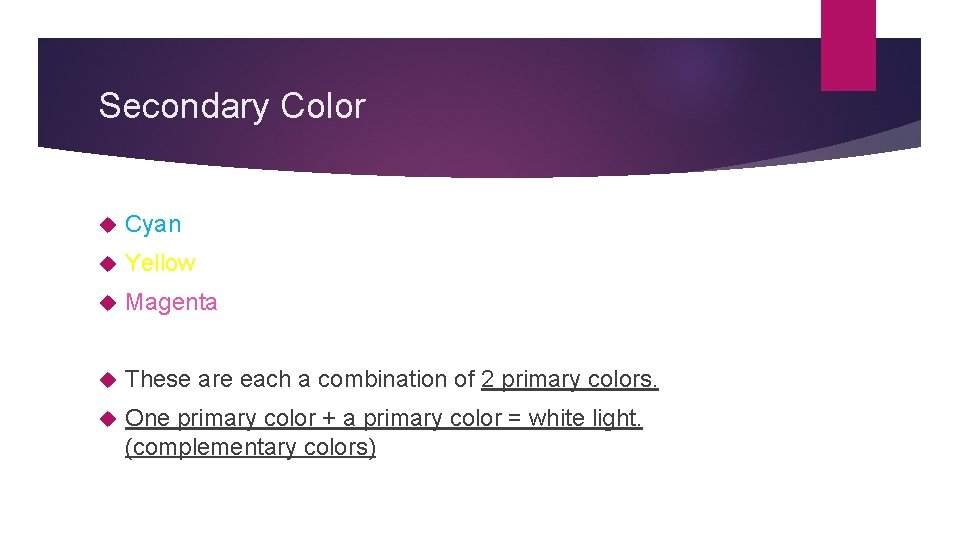Select the Magenta bullet text
Viewport: 960px width, 540px height.
pyautogui.click(x=171, y=302)
